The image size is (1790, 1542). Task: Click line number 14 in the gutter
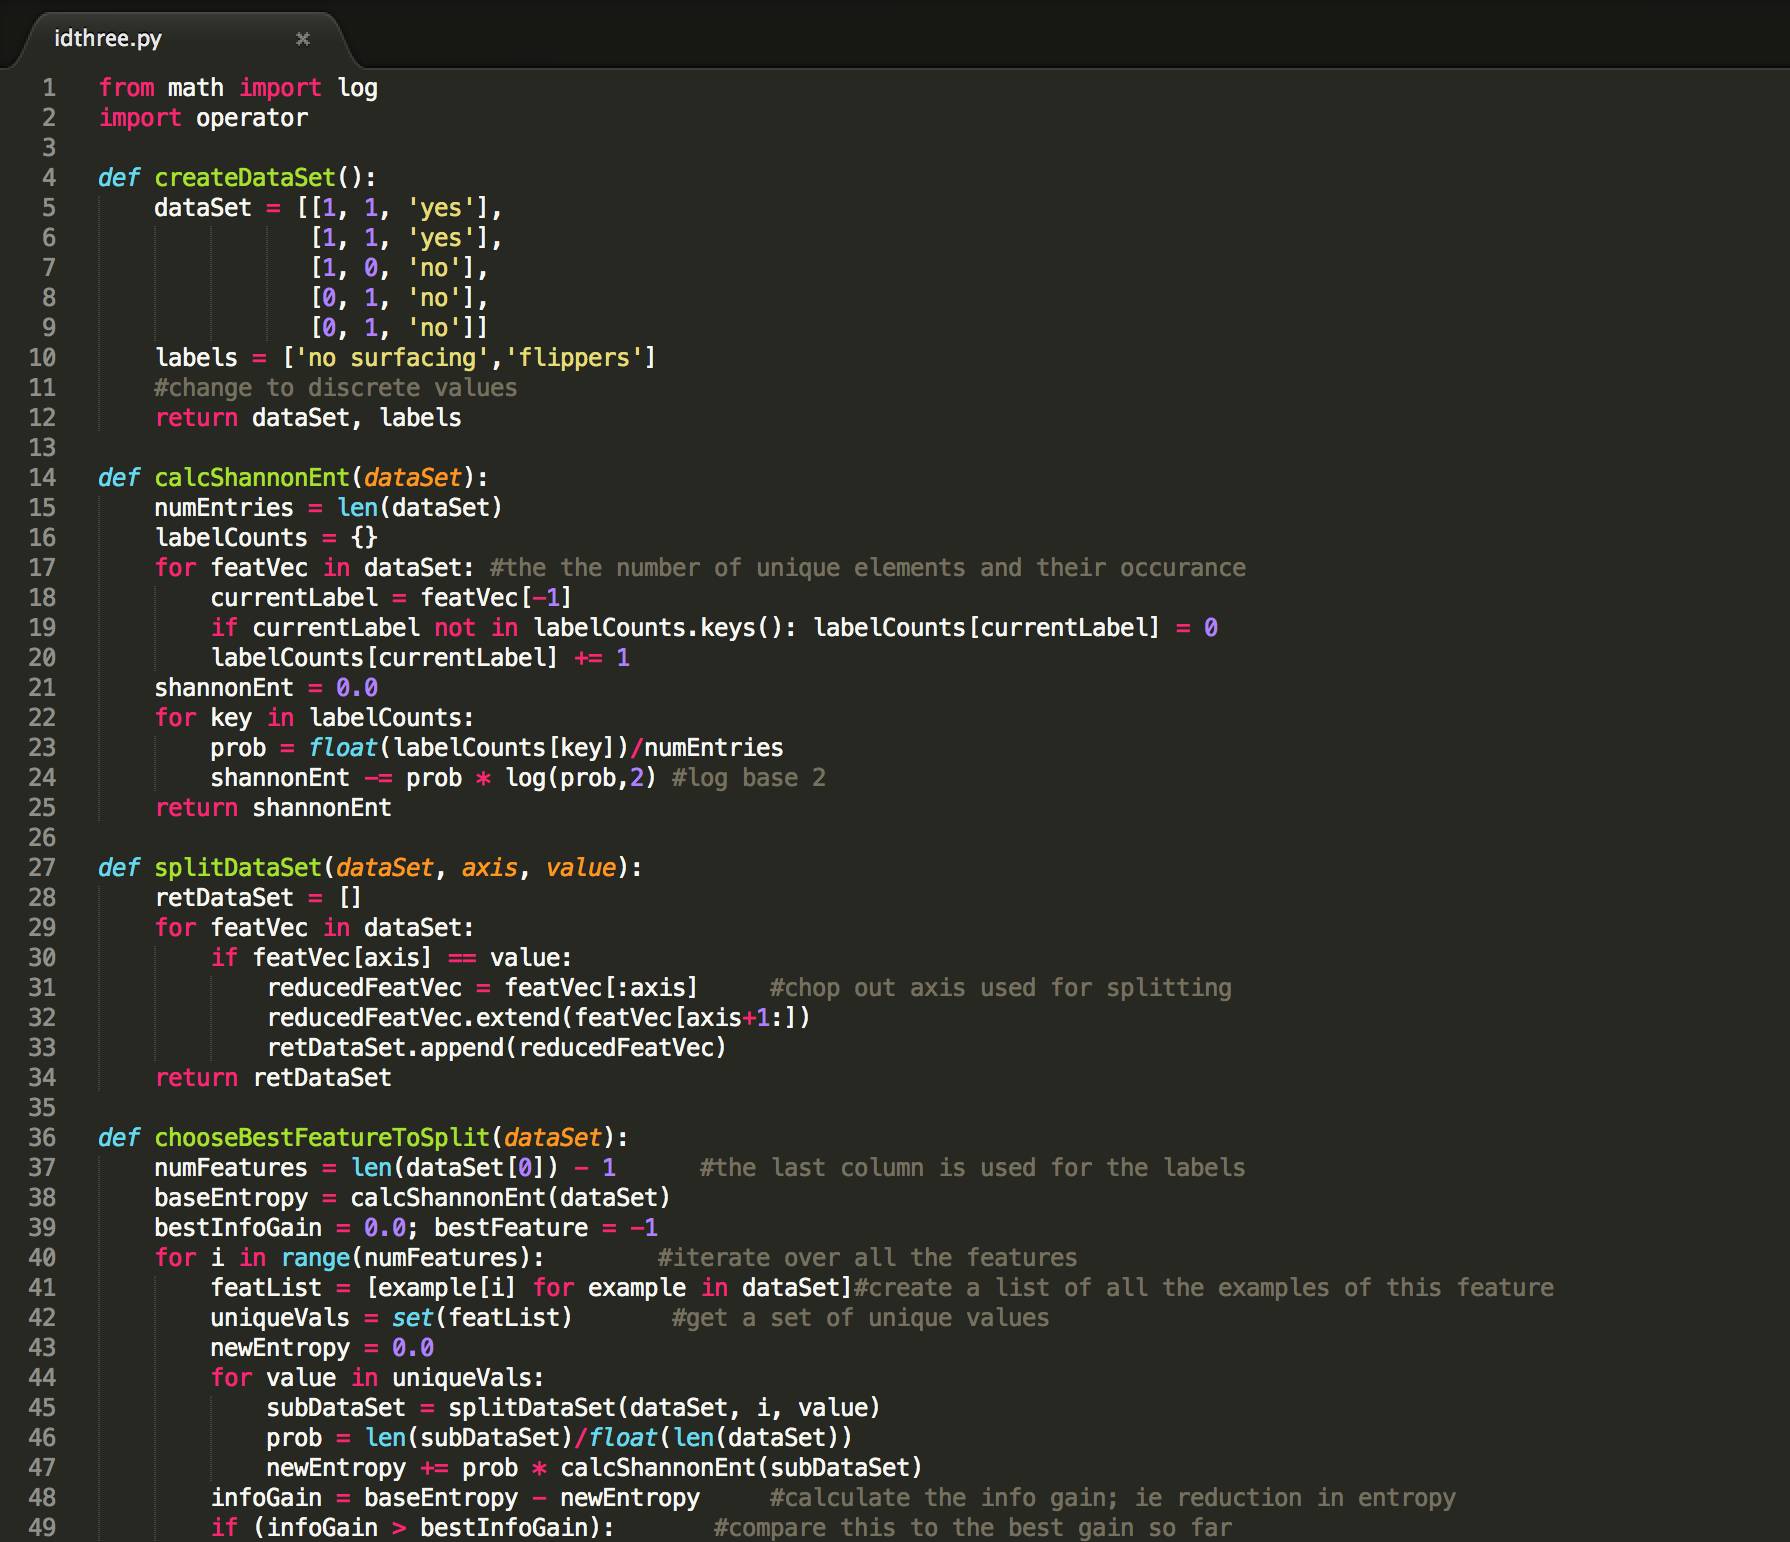point(42,478)
